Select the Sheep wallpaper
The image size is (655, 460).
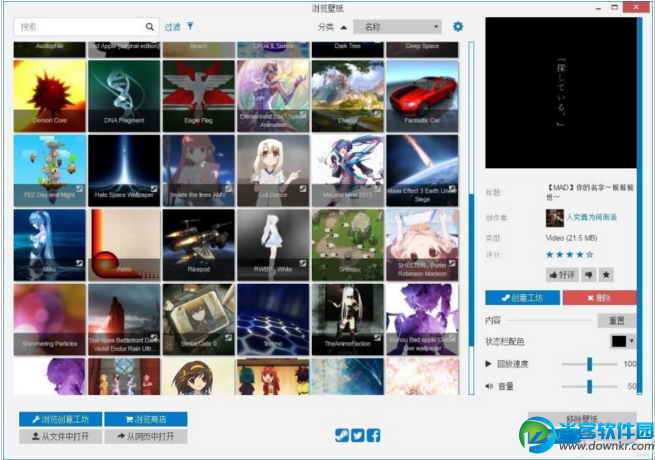[348, 245]
